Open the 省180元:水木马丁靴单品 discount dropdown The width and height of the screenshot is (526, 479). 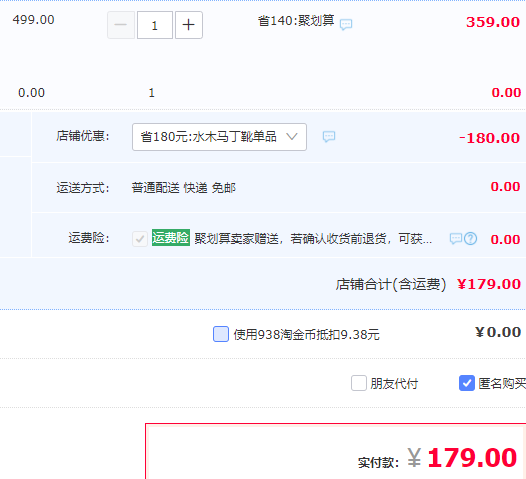point(219,137)
